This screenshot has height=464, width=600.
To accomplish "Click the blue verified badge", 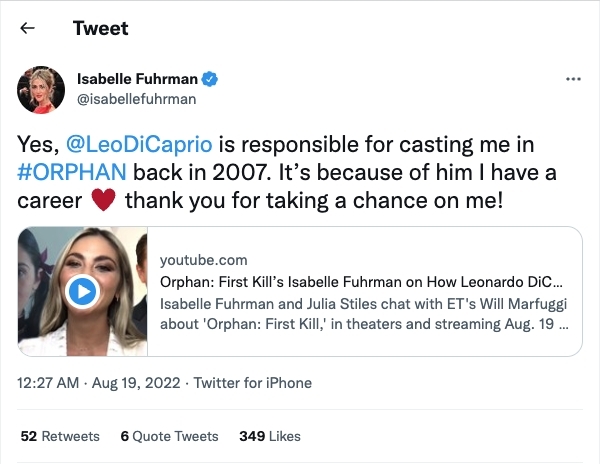I will point(212,79).
